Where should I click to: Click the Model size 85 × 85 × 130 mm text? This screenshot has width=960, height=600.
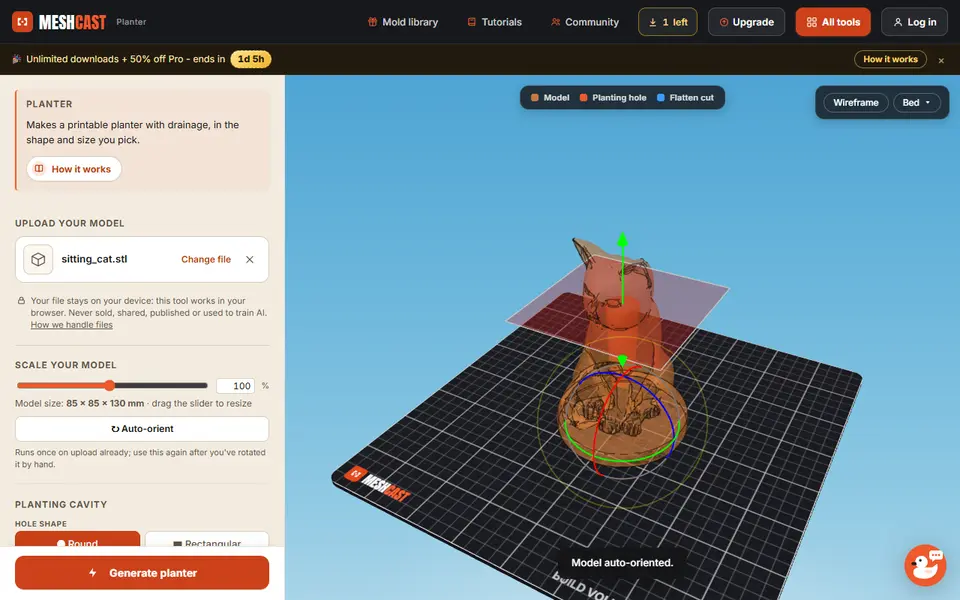[x=105, y=403]
